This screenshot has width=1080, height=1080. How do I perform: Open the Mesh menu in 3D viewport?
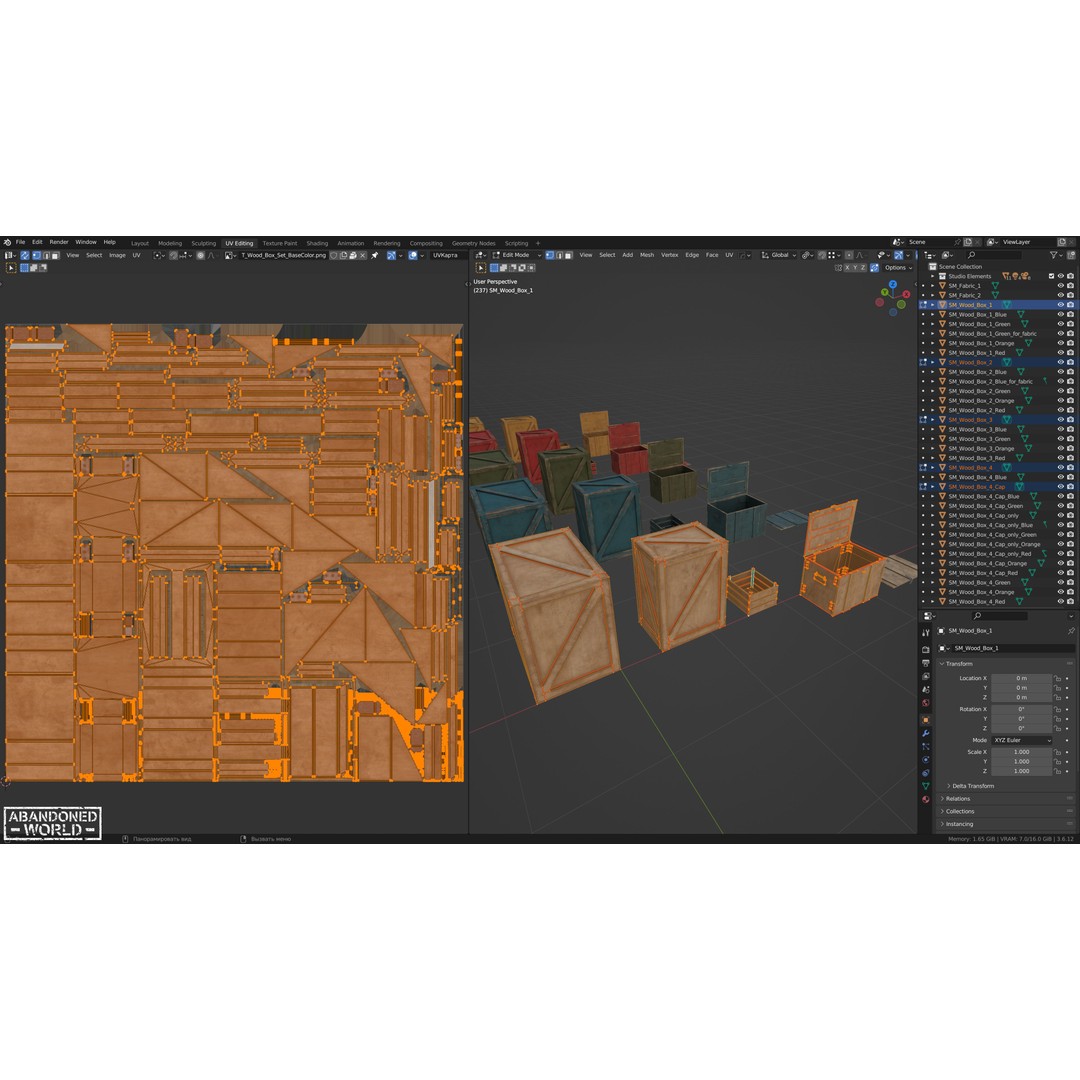(x=647, y=256)
